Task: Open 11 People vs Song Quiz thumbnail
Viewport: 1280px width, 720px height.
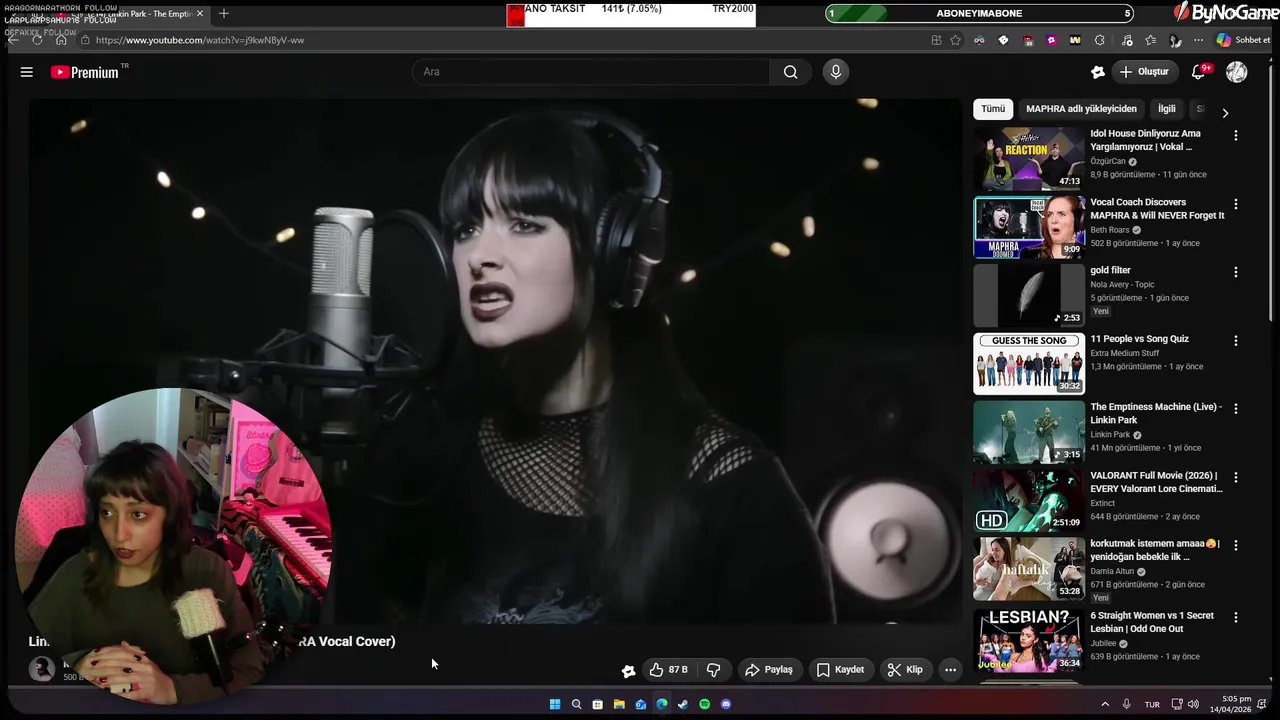Action: pyautogui.click(x=1029, y=364)
